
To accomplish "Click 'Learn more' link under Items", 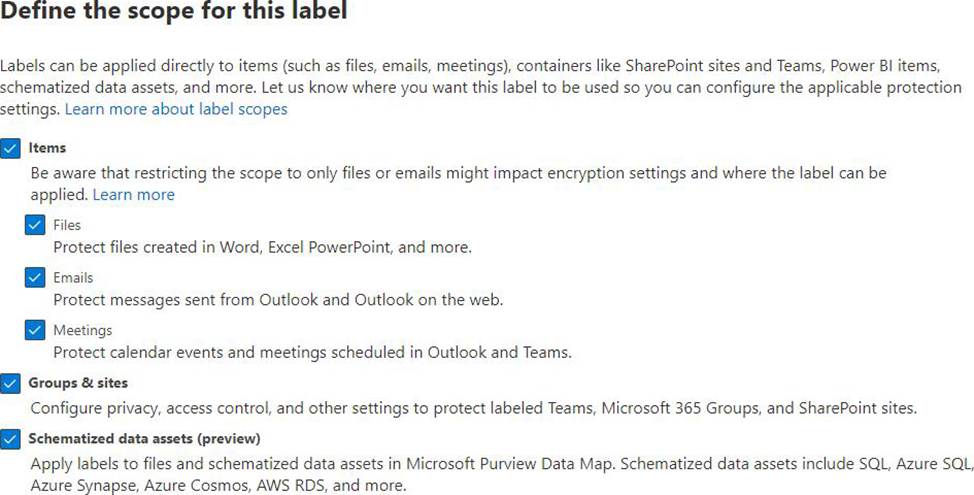I will point(133,194).
